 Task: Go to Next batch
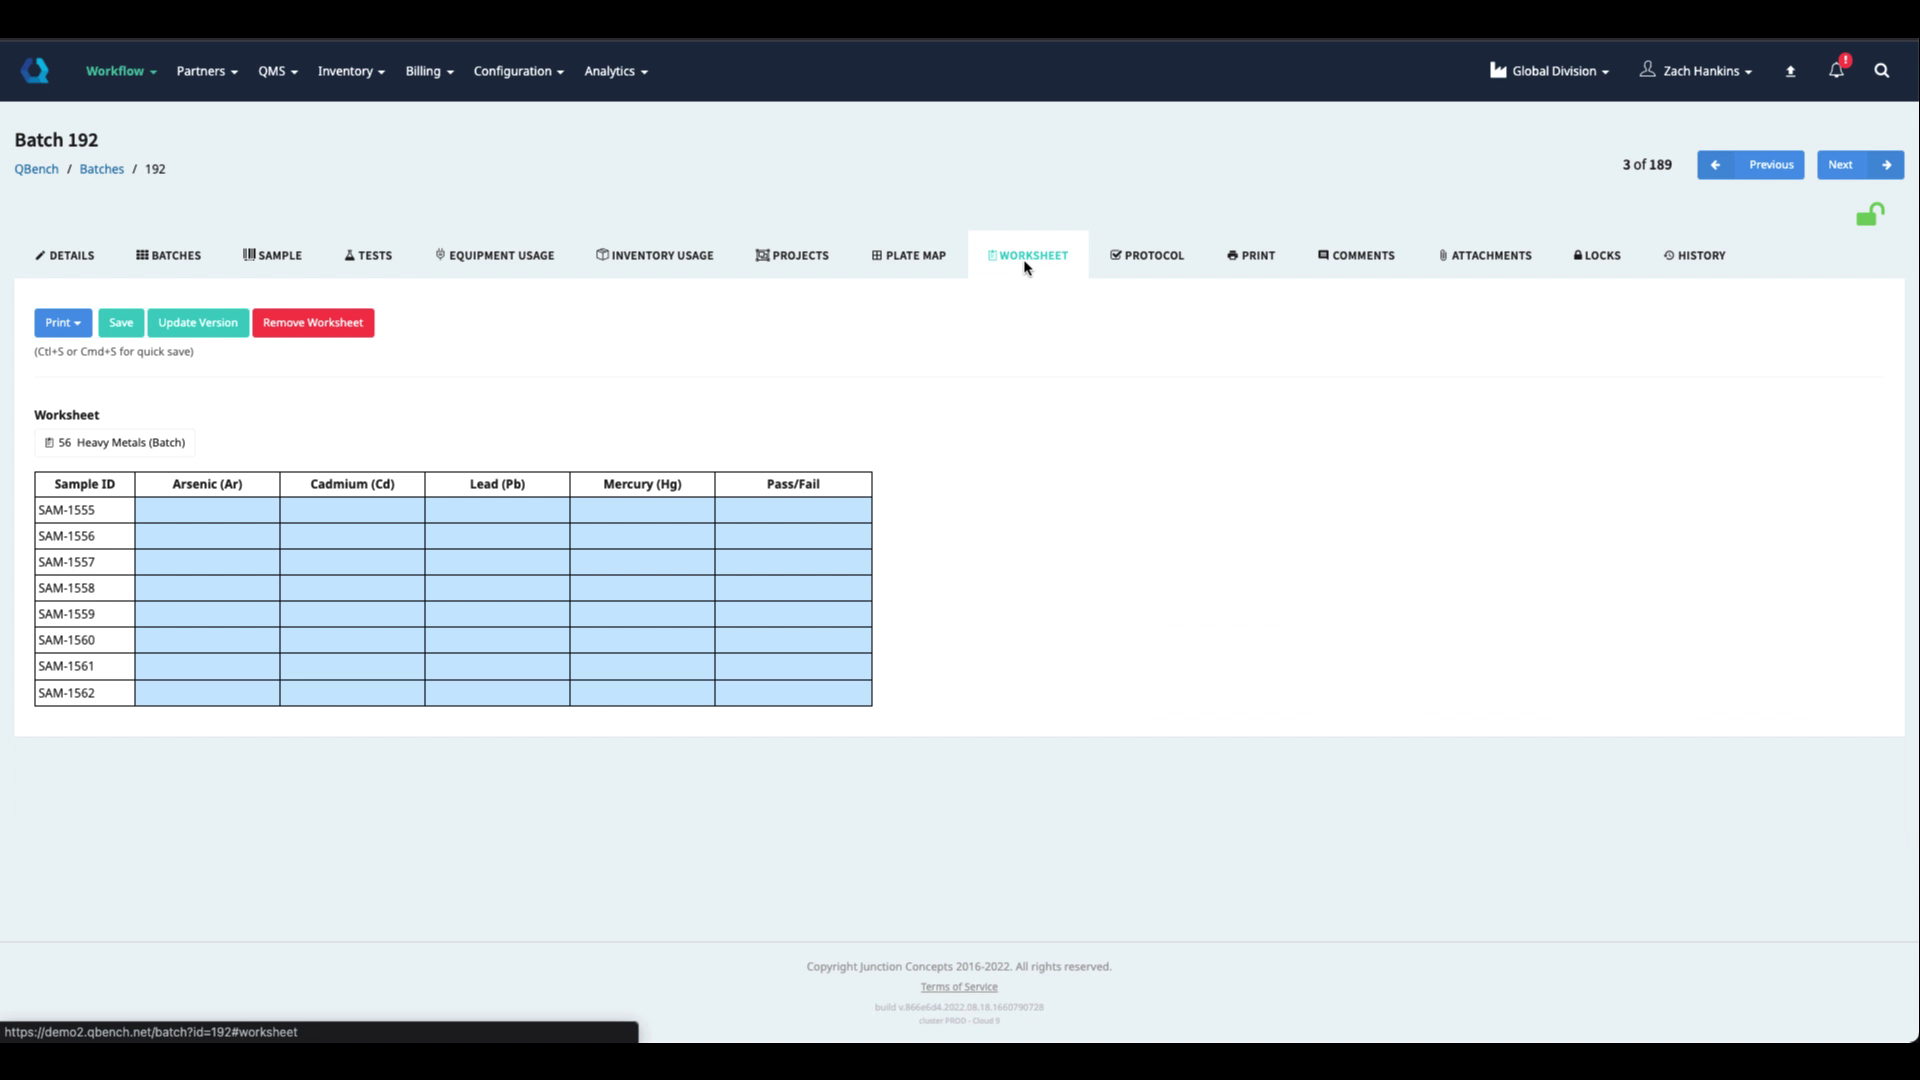(1859, 165)
